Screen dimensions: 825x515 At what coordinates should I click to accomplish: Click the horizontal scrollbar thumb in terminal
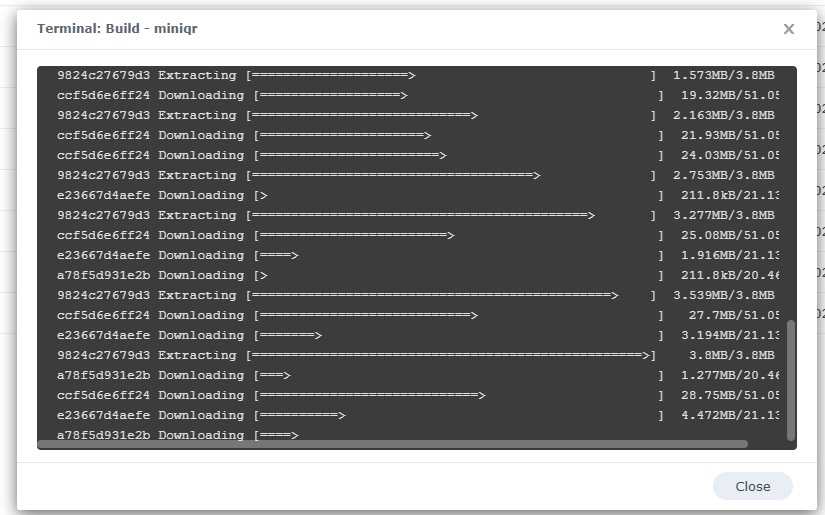(x=393, y=444)
